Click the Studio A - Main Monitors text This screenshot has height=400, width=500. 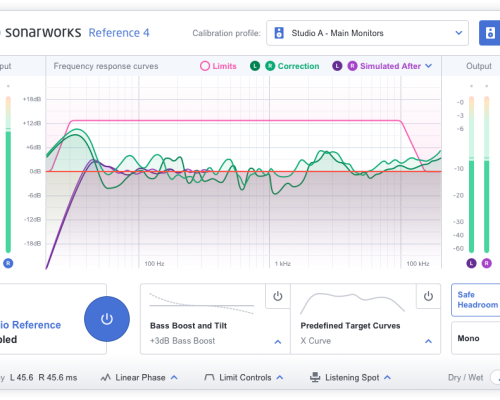point(337,33)
